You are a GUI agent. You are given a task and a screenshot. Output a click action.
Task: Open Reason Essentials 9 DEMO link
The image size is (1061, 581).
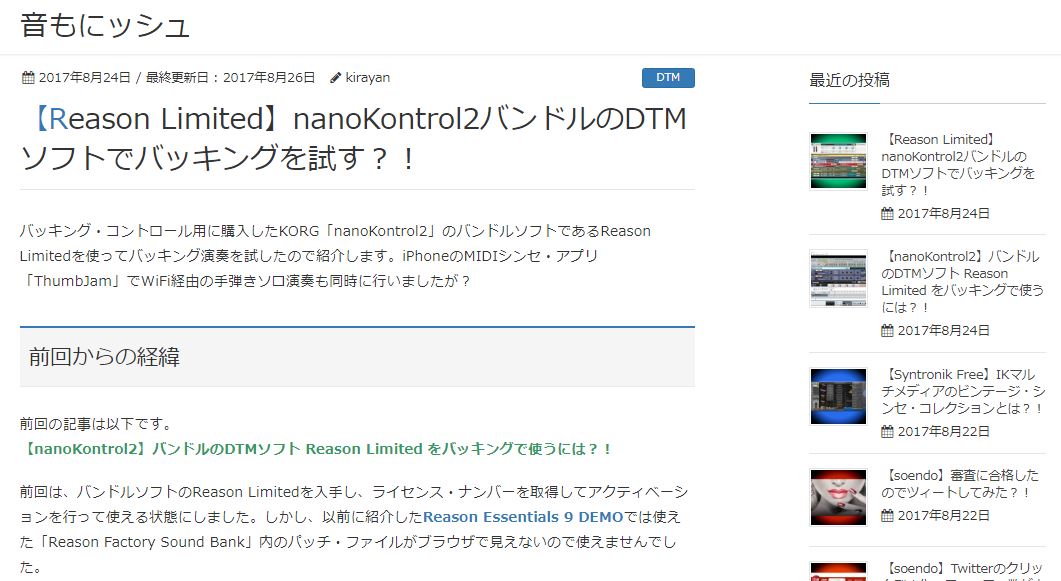pyautogui.click(x=523, y=517)
